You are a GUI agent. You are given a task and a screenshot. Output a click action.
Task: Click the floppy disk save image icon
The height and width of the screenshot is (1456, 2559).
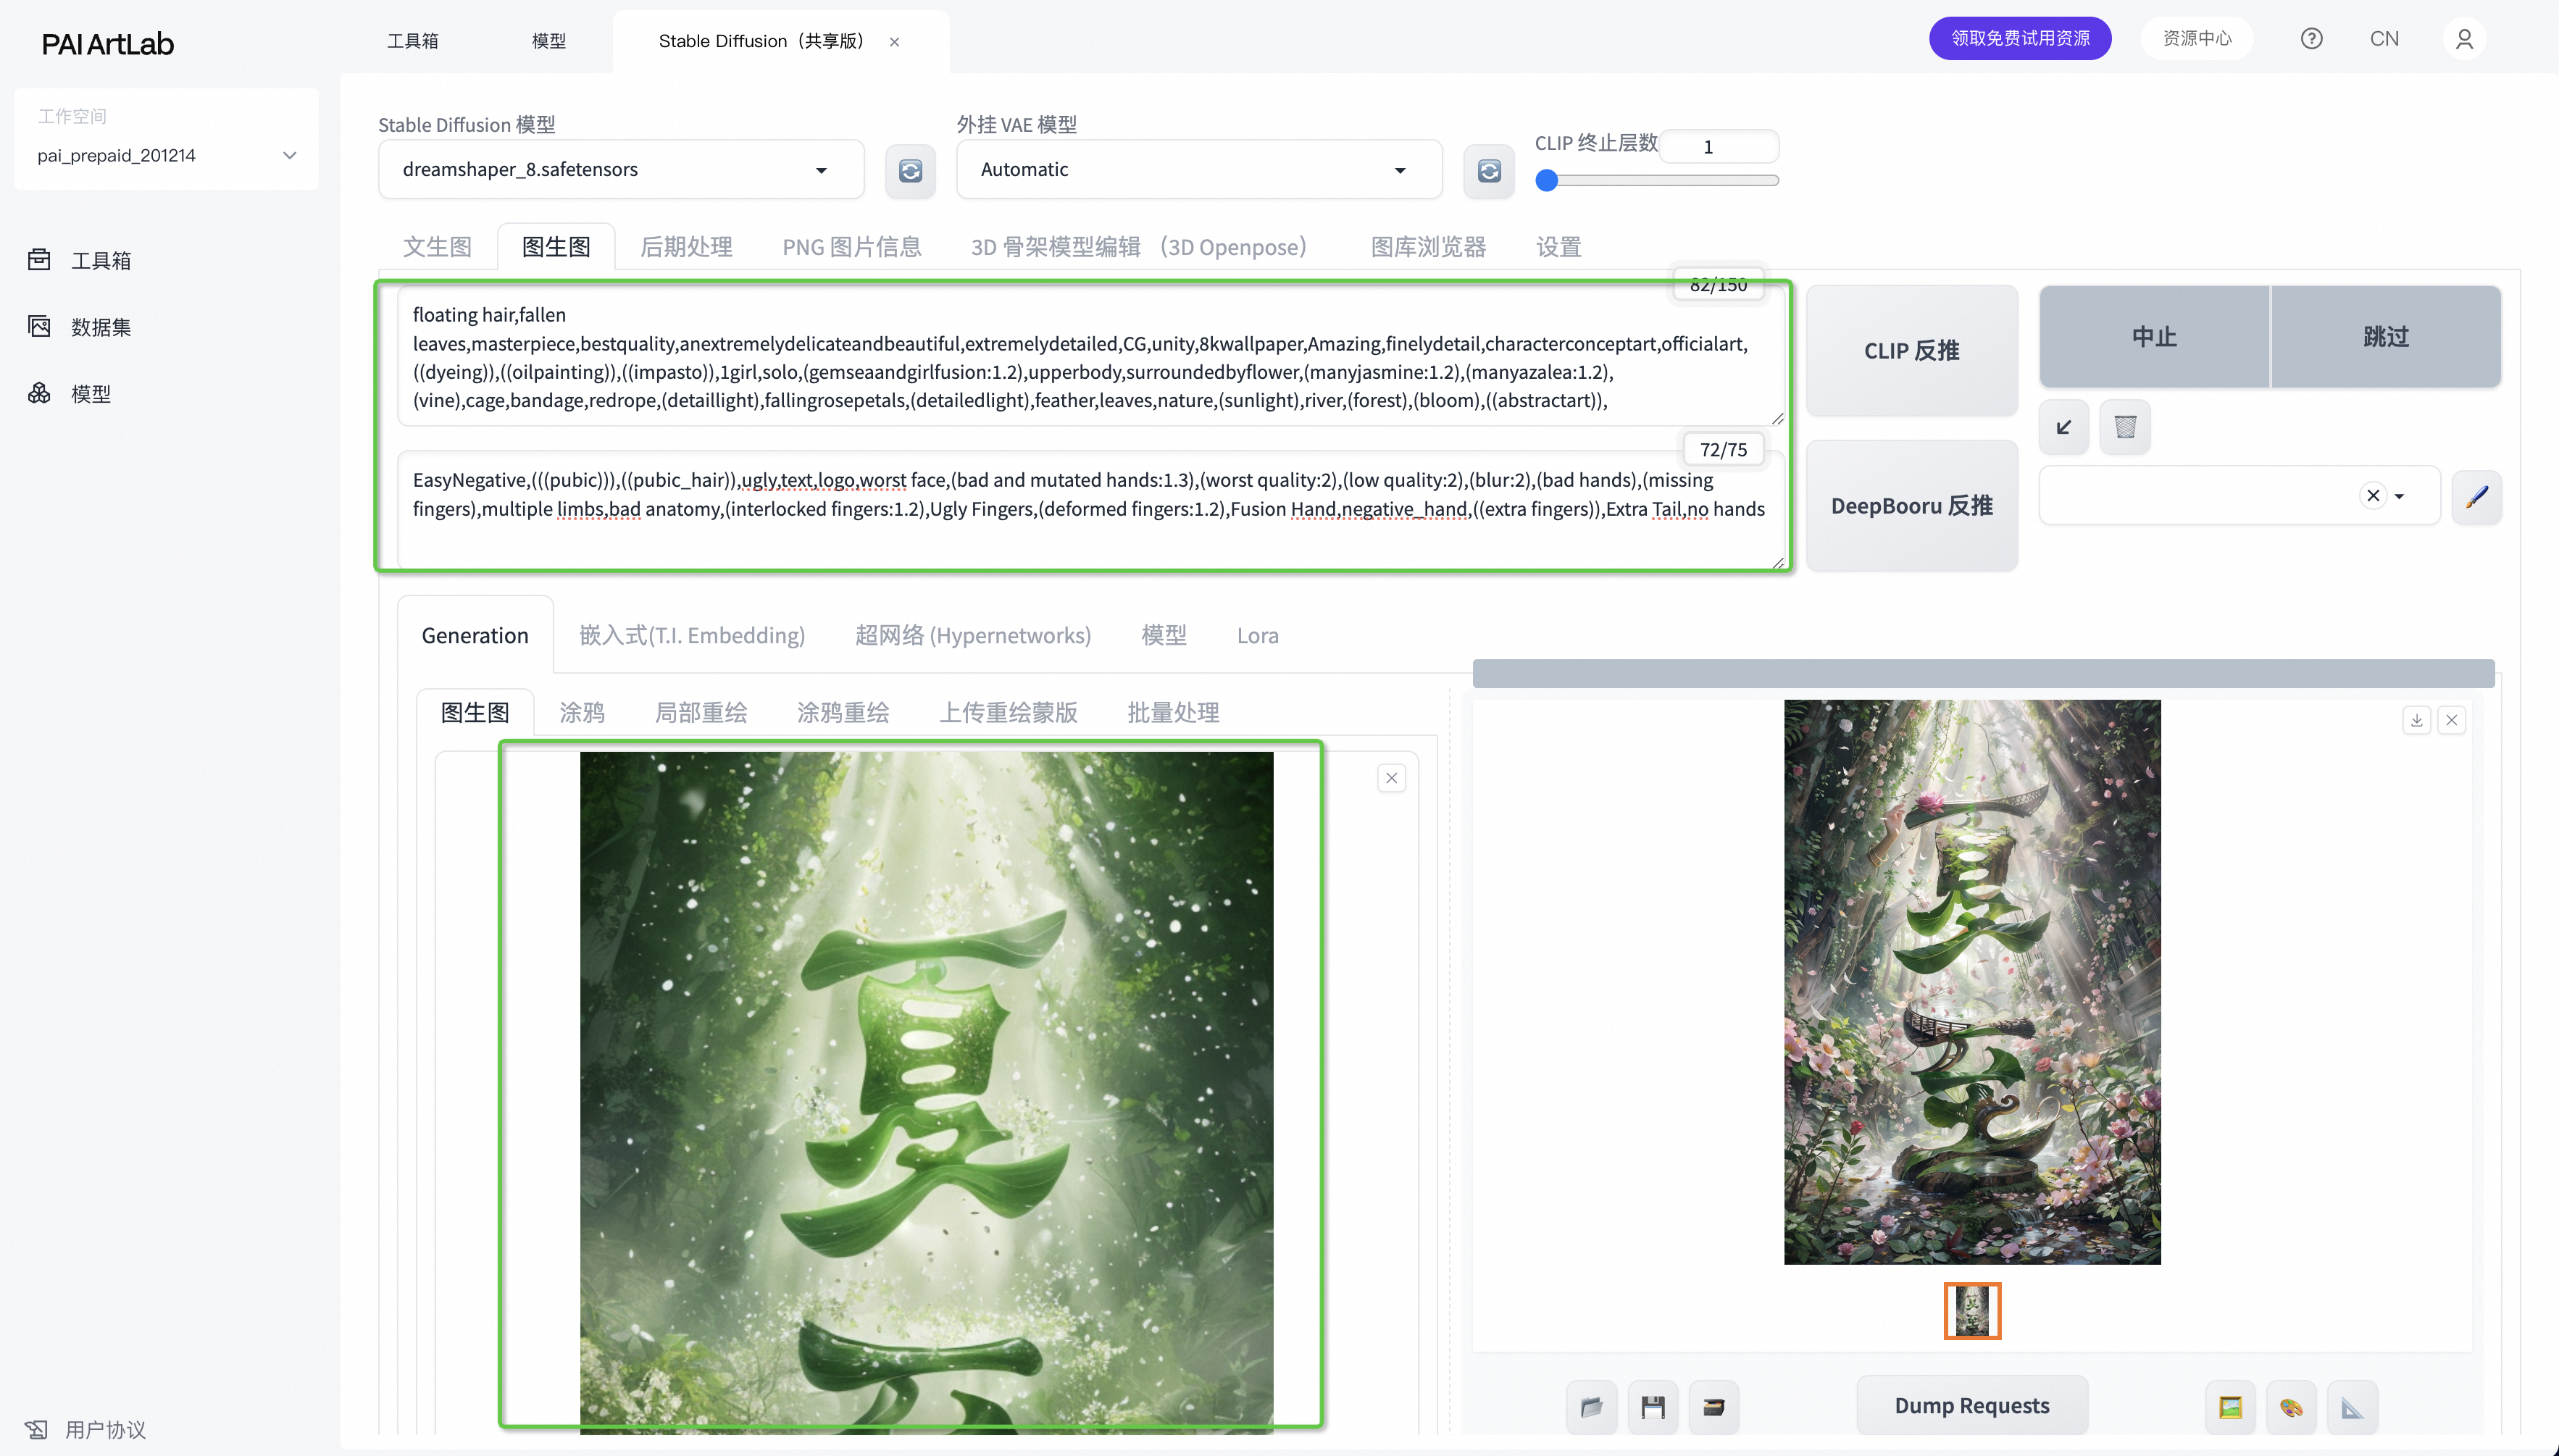(x=1652, y=1407)
